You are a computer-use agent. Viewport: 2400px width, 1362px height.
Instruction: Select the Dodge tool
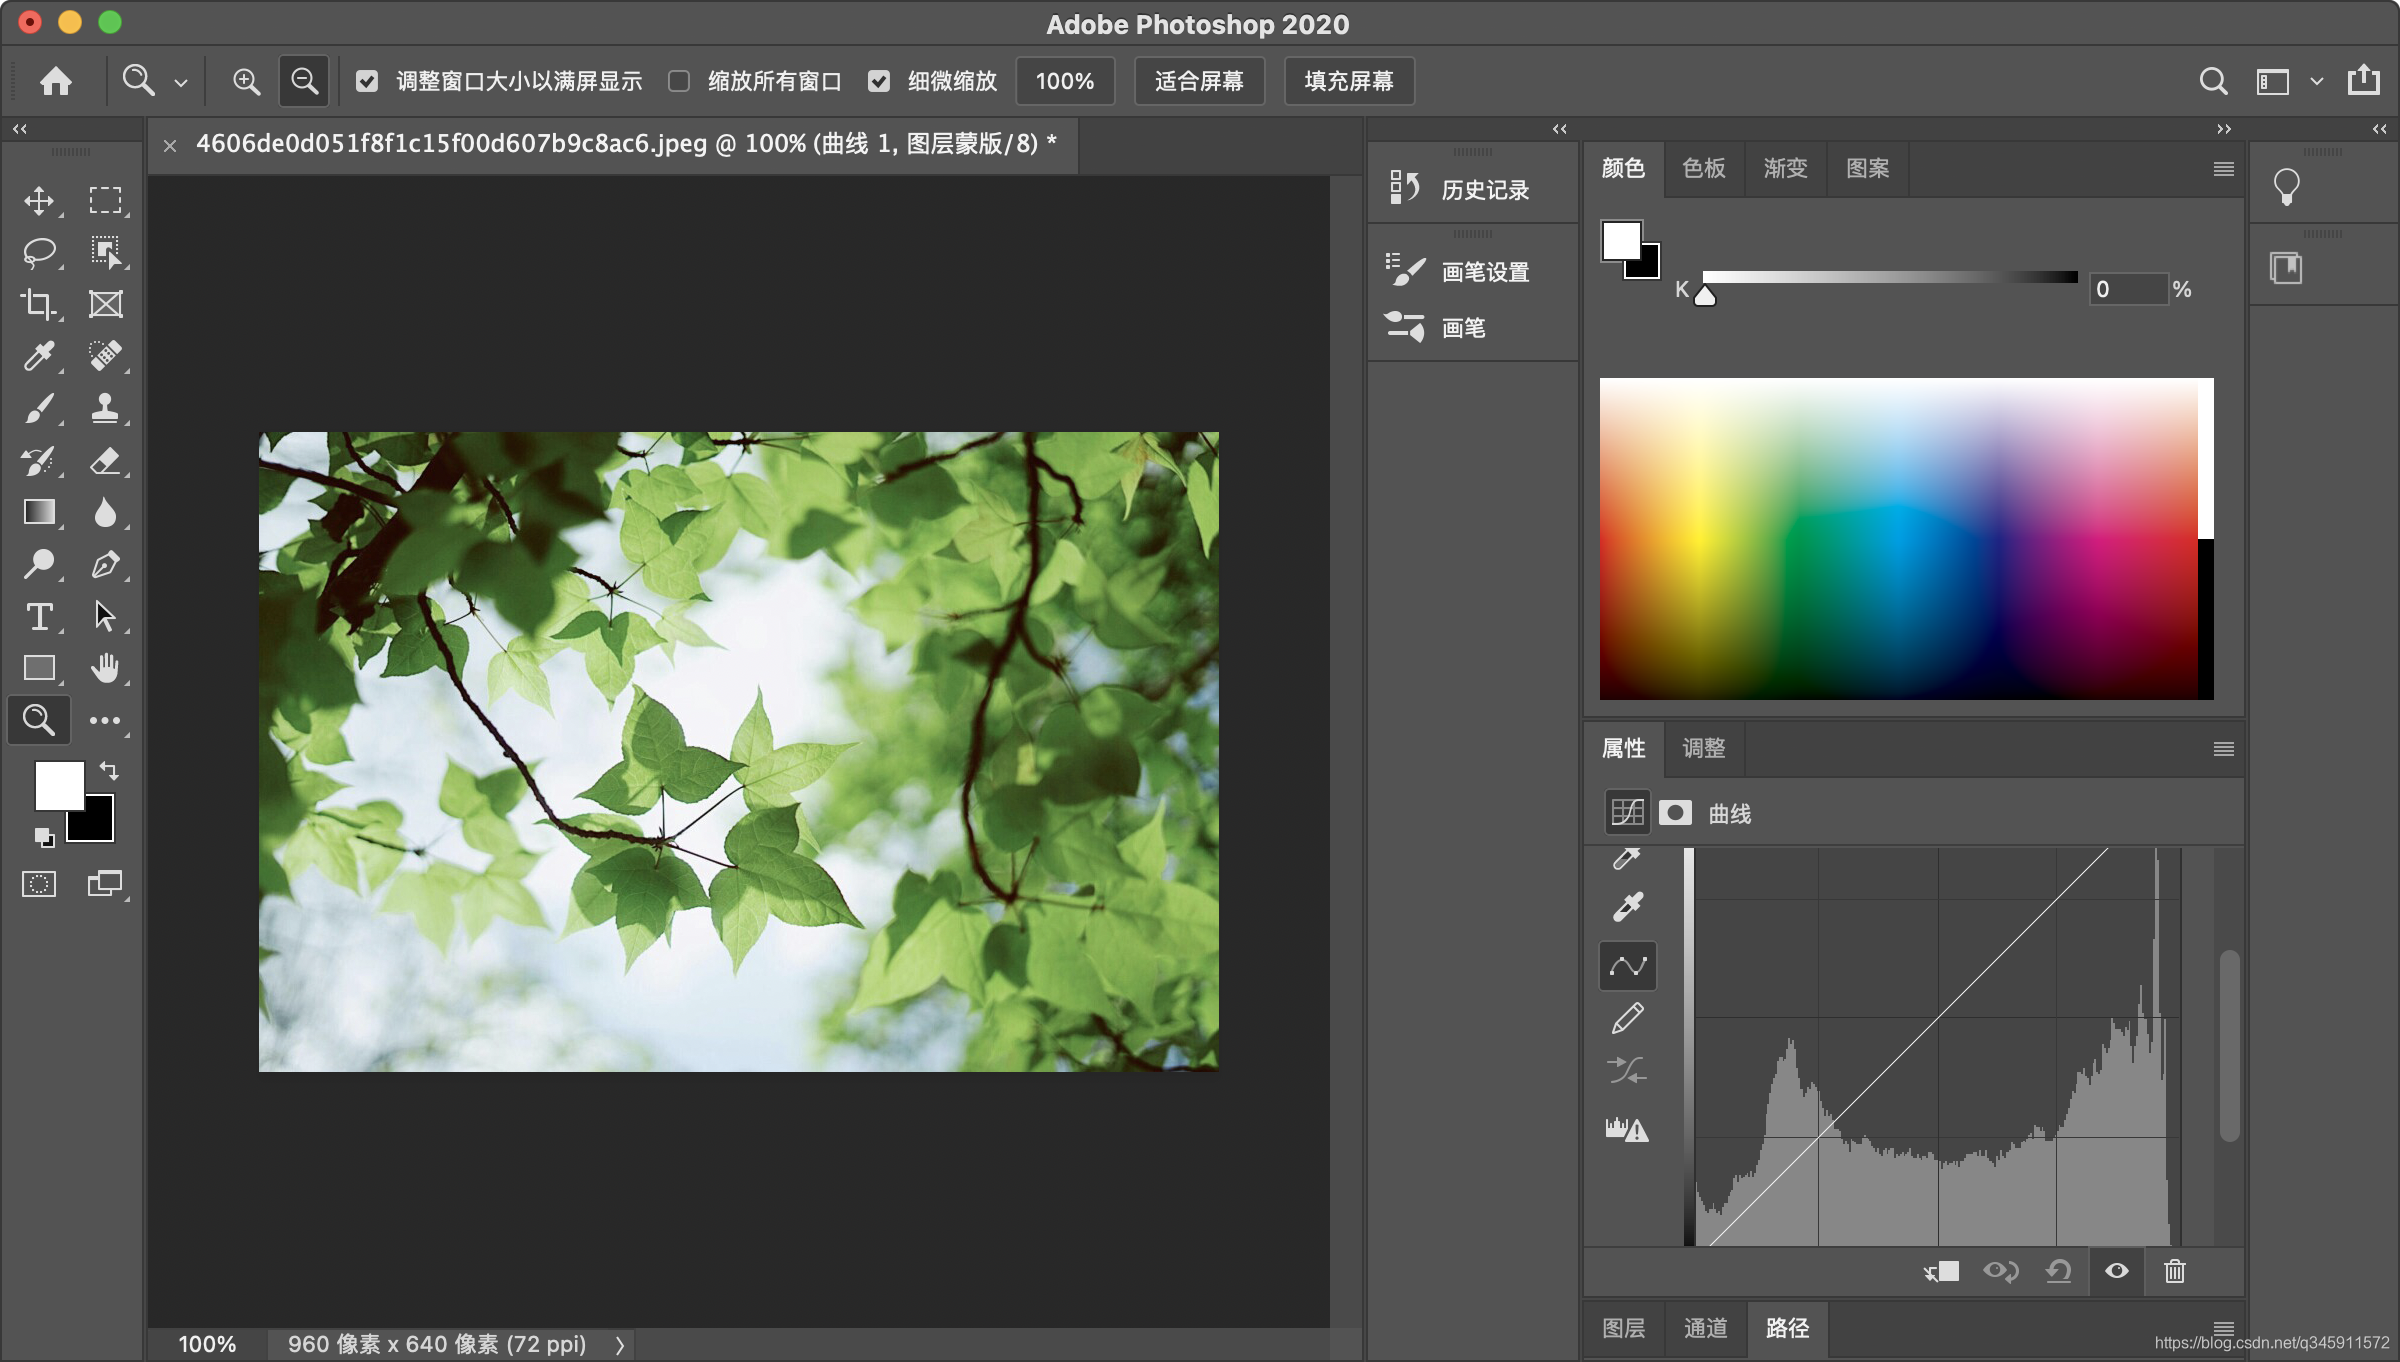(39, 564)
